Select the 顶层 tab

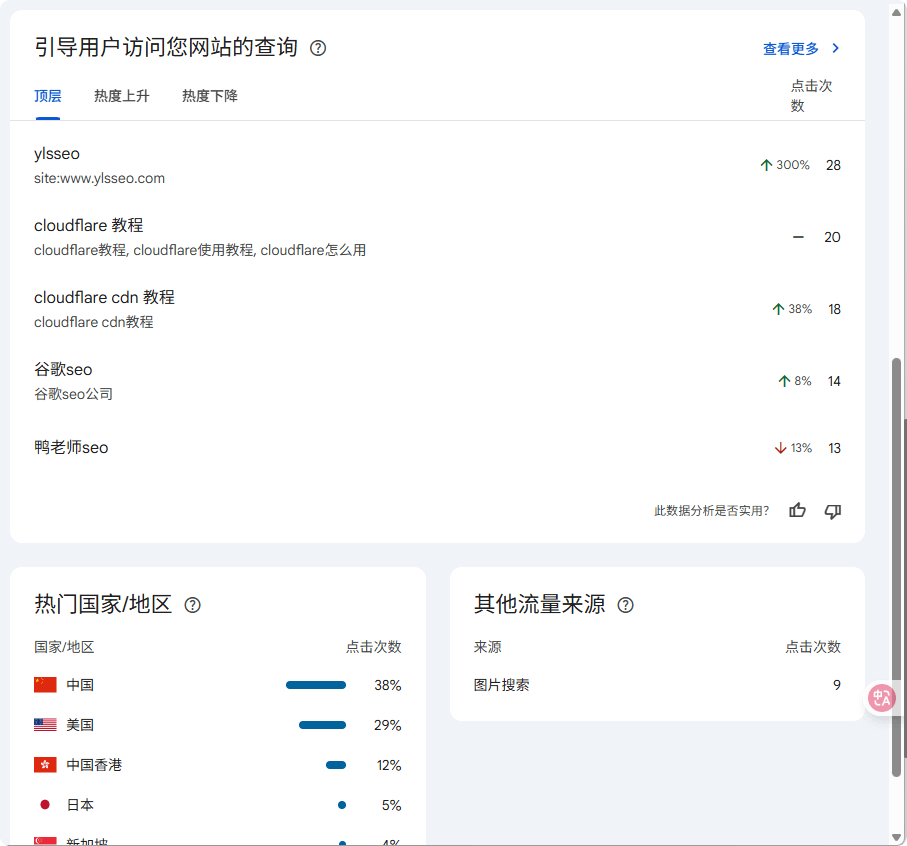(47, 96)
